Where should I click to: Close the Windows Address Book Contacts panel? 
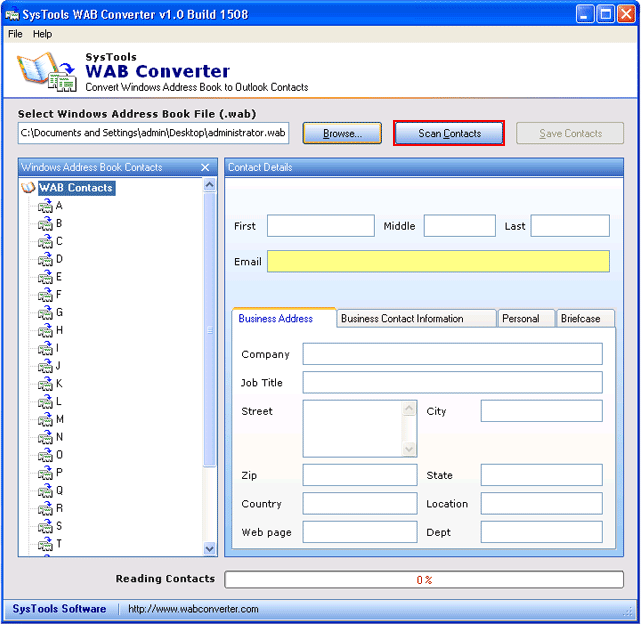tap(205, 167)
